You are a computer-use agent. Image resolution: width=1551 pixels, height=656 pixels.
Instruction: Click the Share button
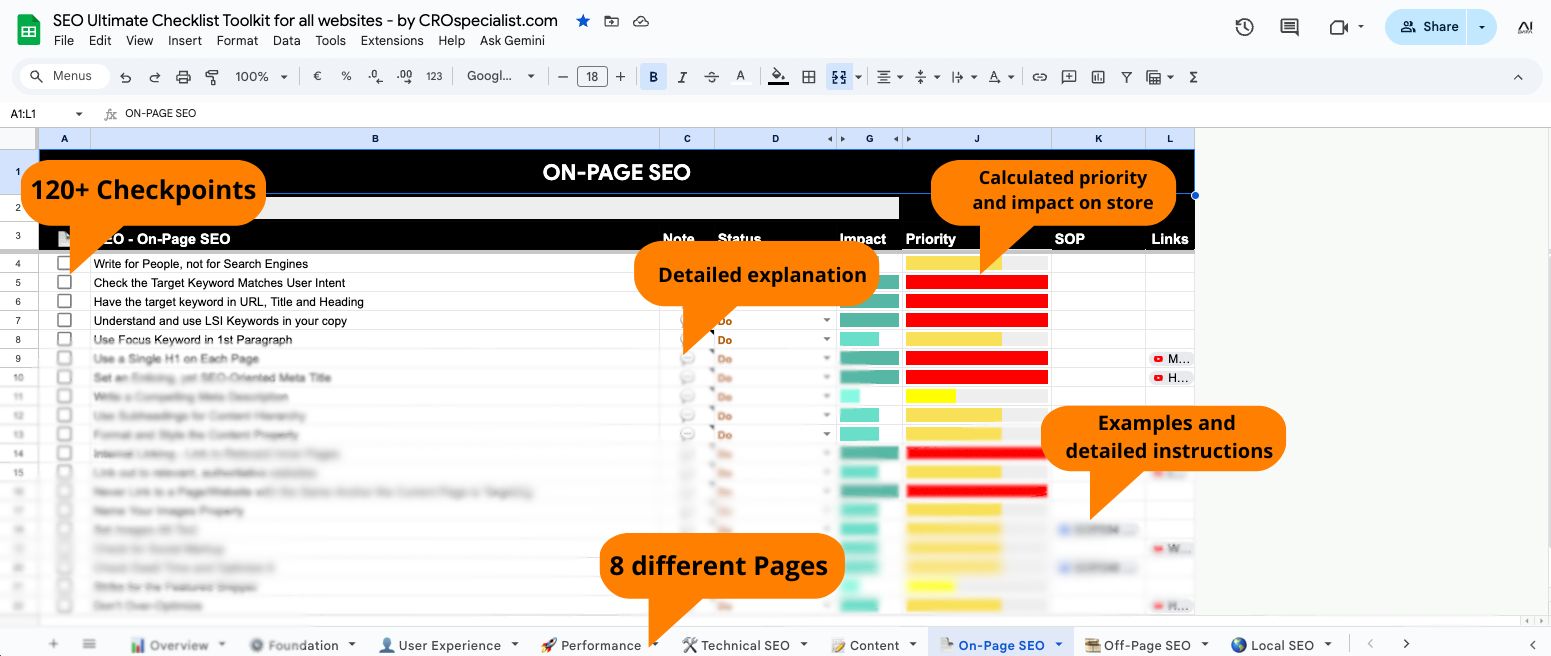pos(1429,27)
